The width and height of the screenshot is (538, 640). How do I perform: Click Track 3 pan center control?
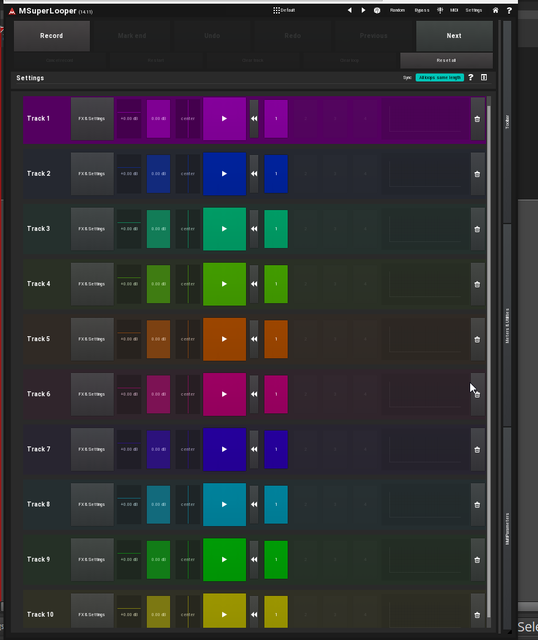pos(188,229)
